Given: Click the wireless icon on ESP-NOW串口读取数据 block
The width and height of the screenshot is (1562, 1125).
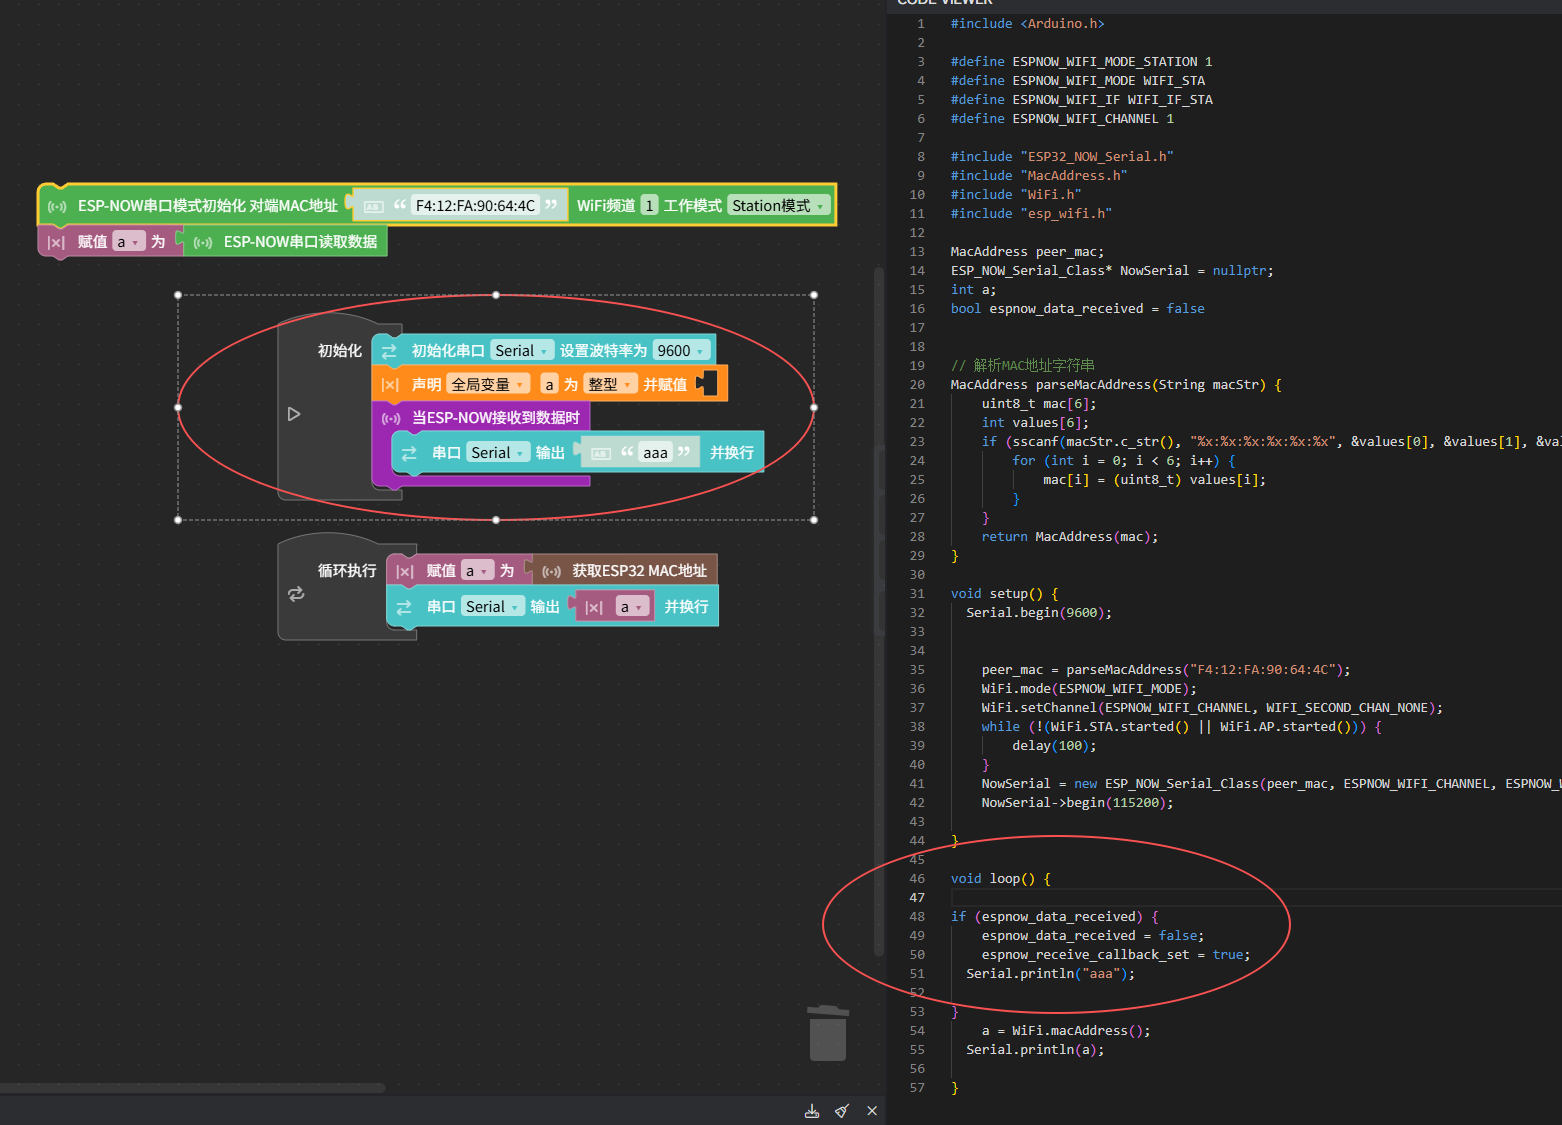Looking at the screenshot, I should [x=203, y=242].
